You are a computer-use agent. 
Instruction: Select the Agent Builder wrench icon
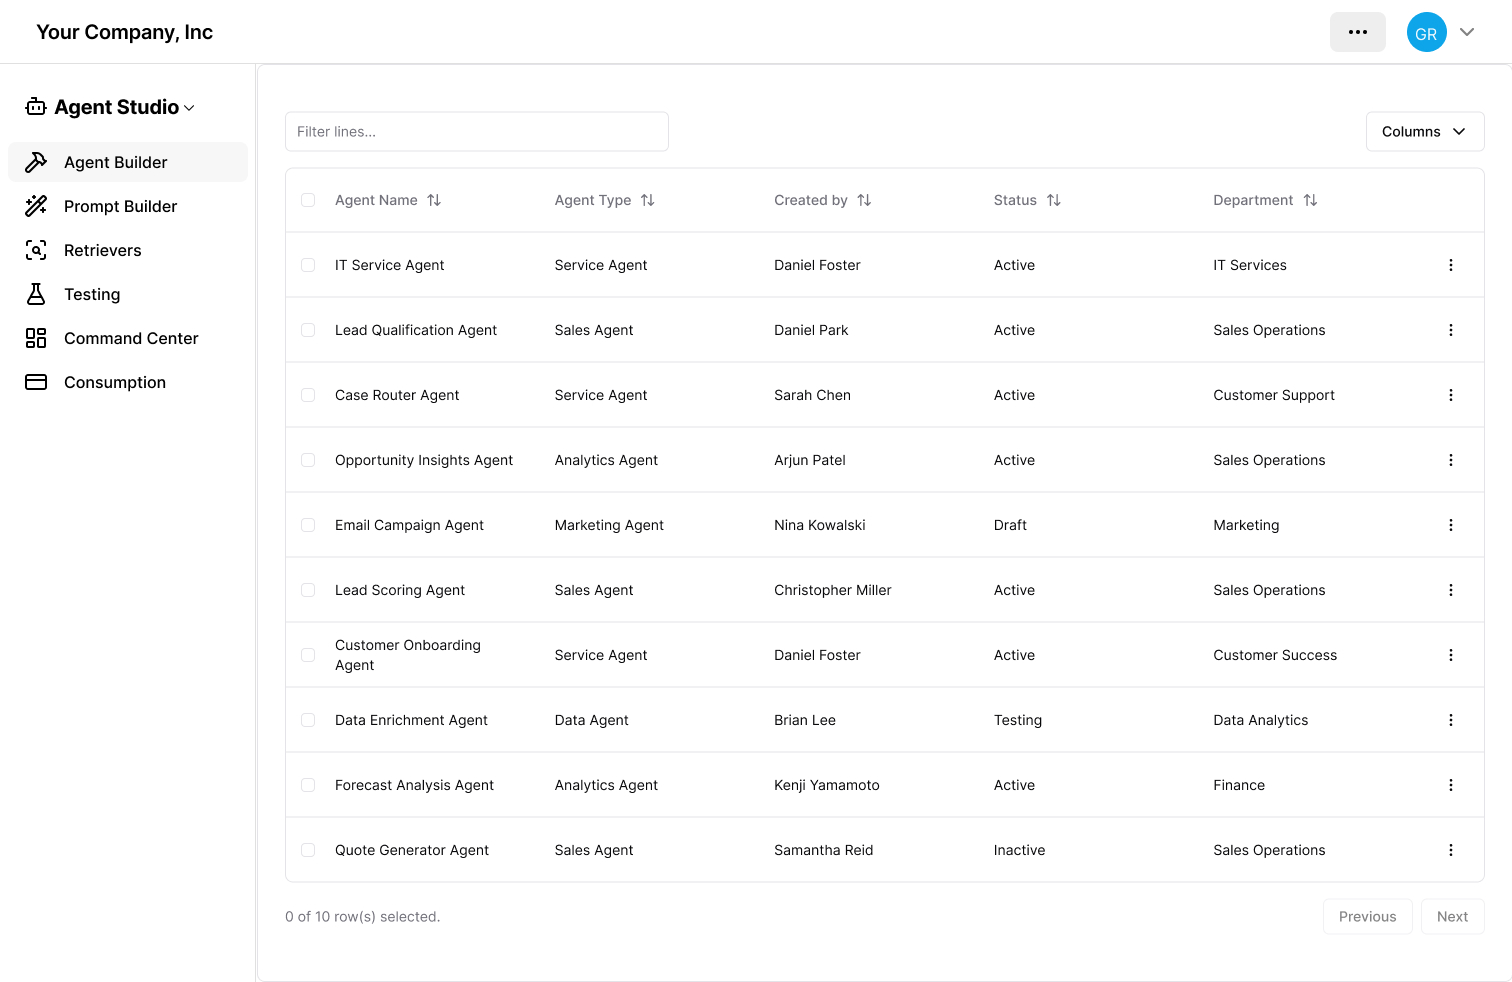[x=36, y=162]
